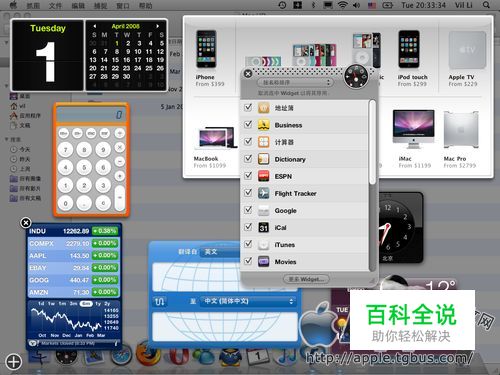Click the More Widgets button

click(x=306, y=279)
